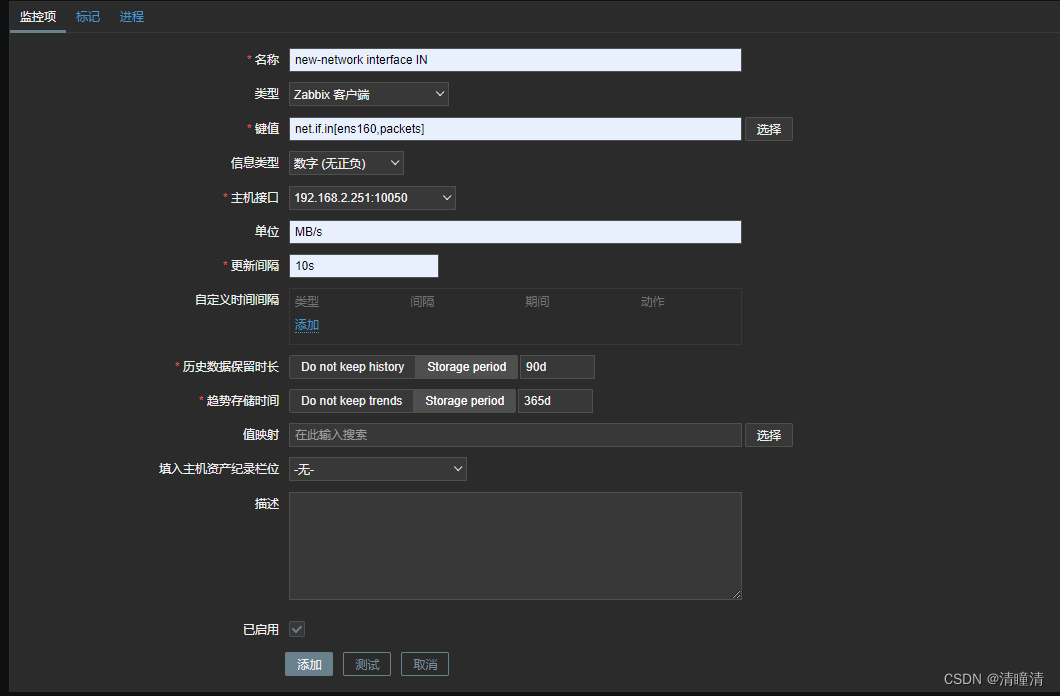Select Storage period for 趋势存储时间
This screenshot has width=1060, height=696.
click(464, 401)
